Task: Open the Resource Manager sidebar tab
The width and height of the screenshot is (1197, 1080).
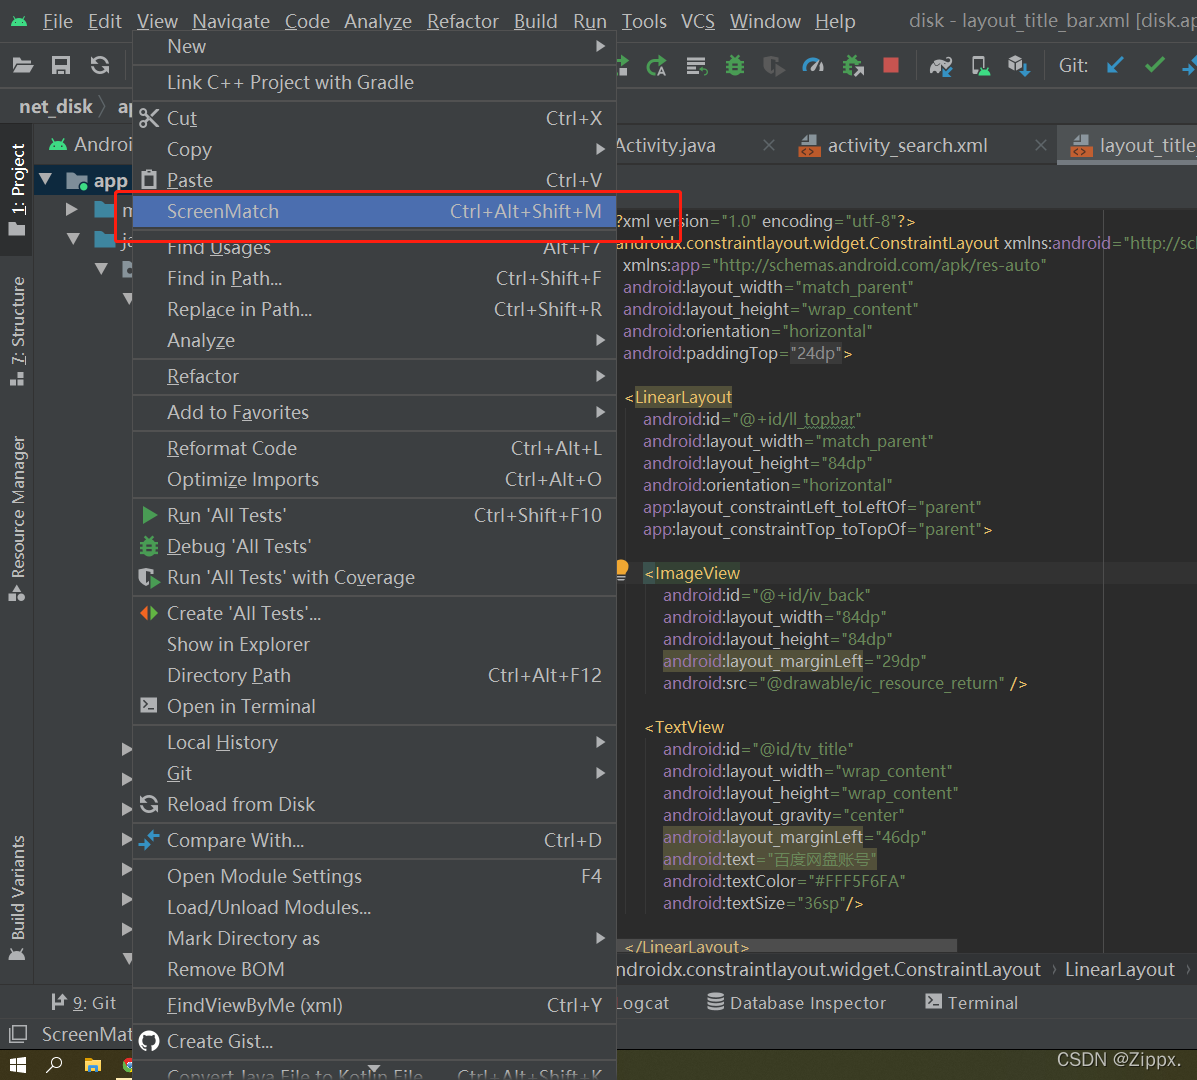Action: (x=18, y=519)
